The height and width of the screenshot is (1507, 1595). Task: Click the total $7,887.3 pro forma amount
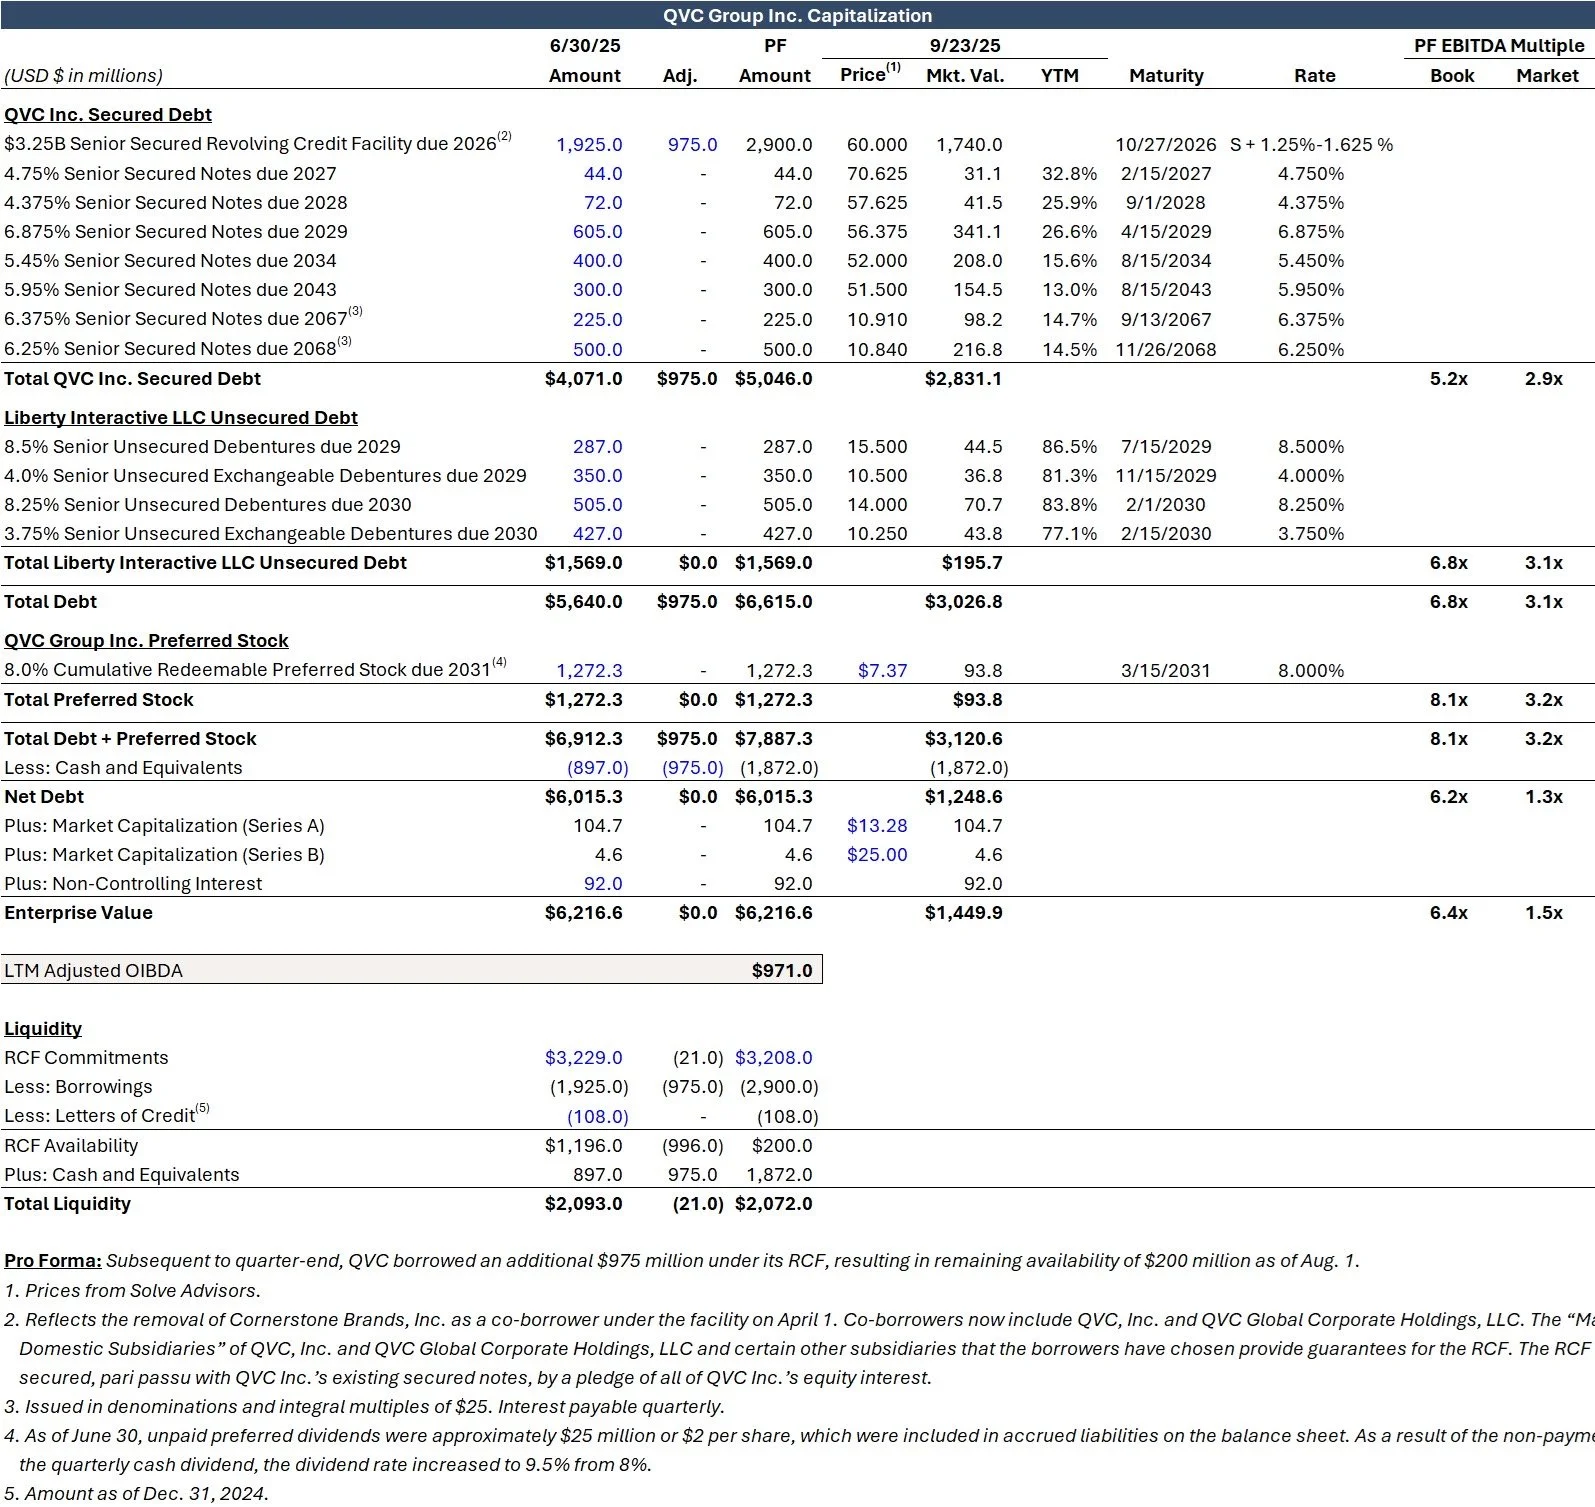click(773, 738)
